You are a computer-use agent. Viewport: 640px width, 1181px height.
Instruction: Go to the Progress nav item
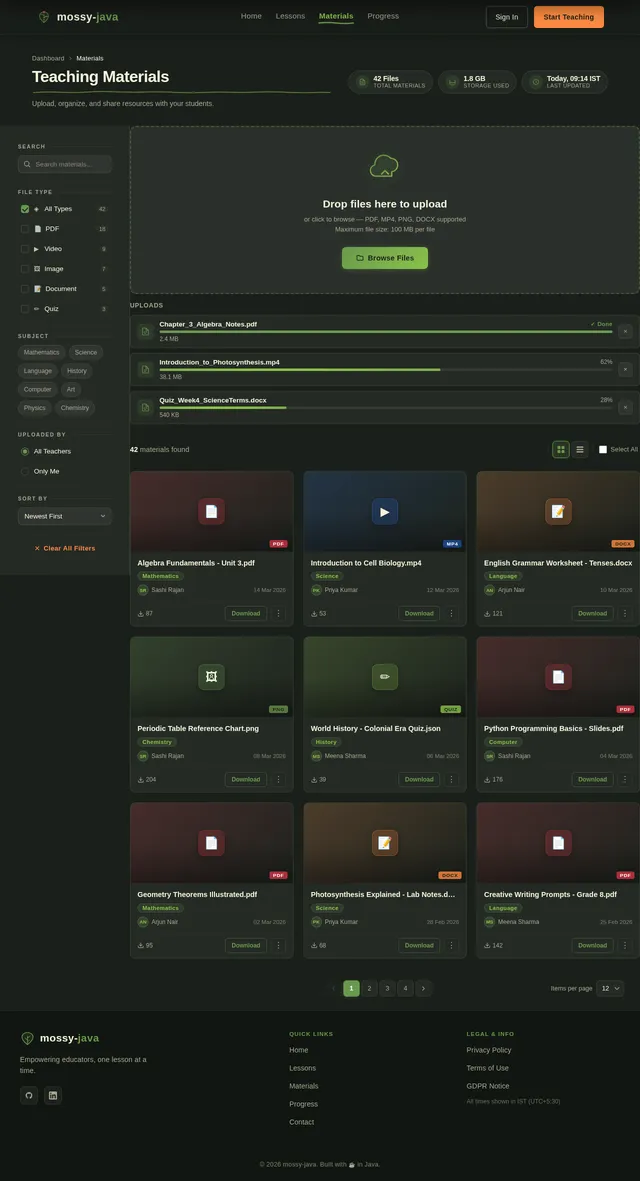(383, 16)
